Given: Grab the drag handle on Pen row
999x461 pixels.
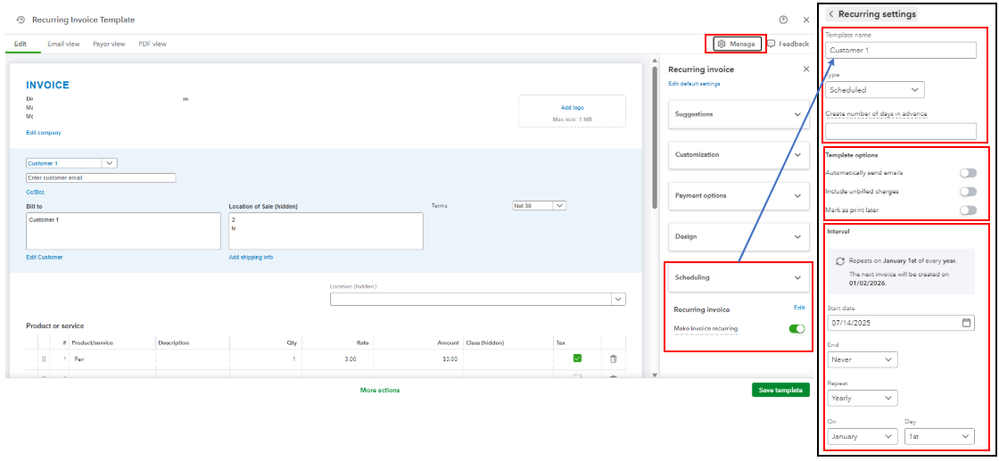Looking at the screenshot, I should (44, 359).
